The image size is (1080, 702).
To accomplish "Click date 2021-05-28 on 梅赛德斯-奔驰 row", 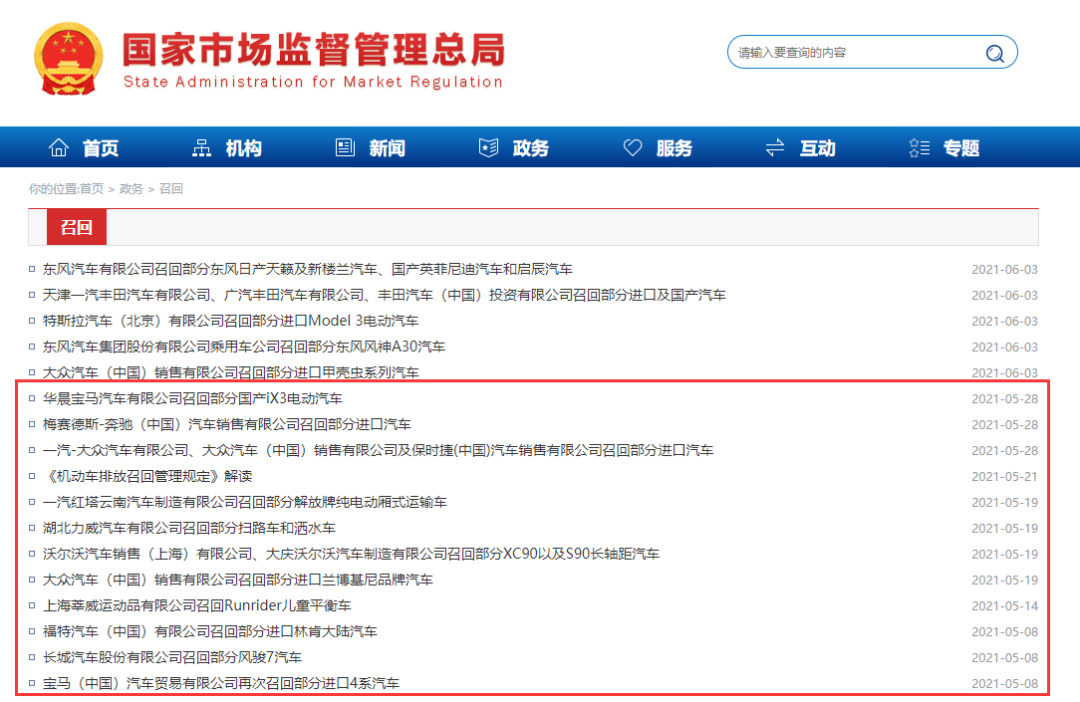I will click(x=1004, y=425).
